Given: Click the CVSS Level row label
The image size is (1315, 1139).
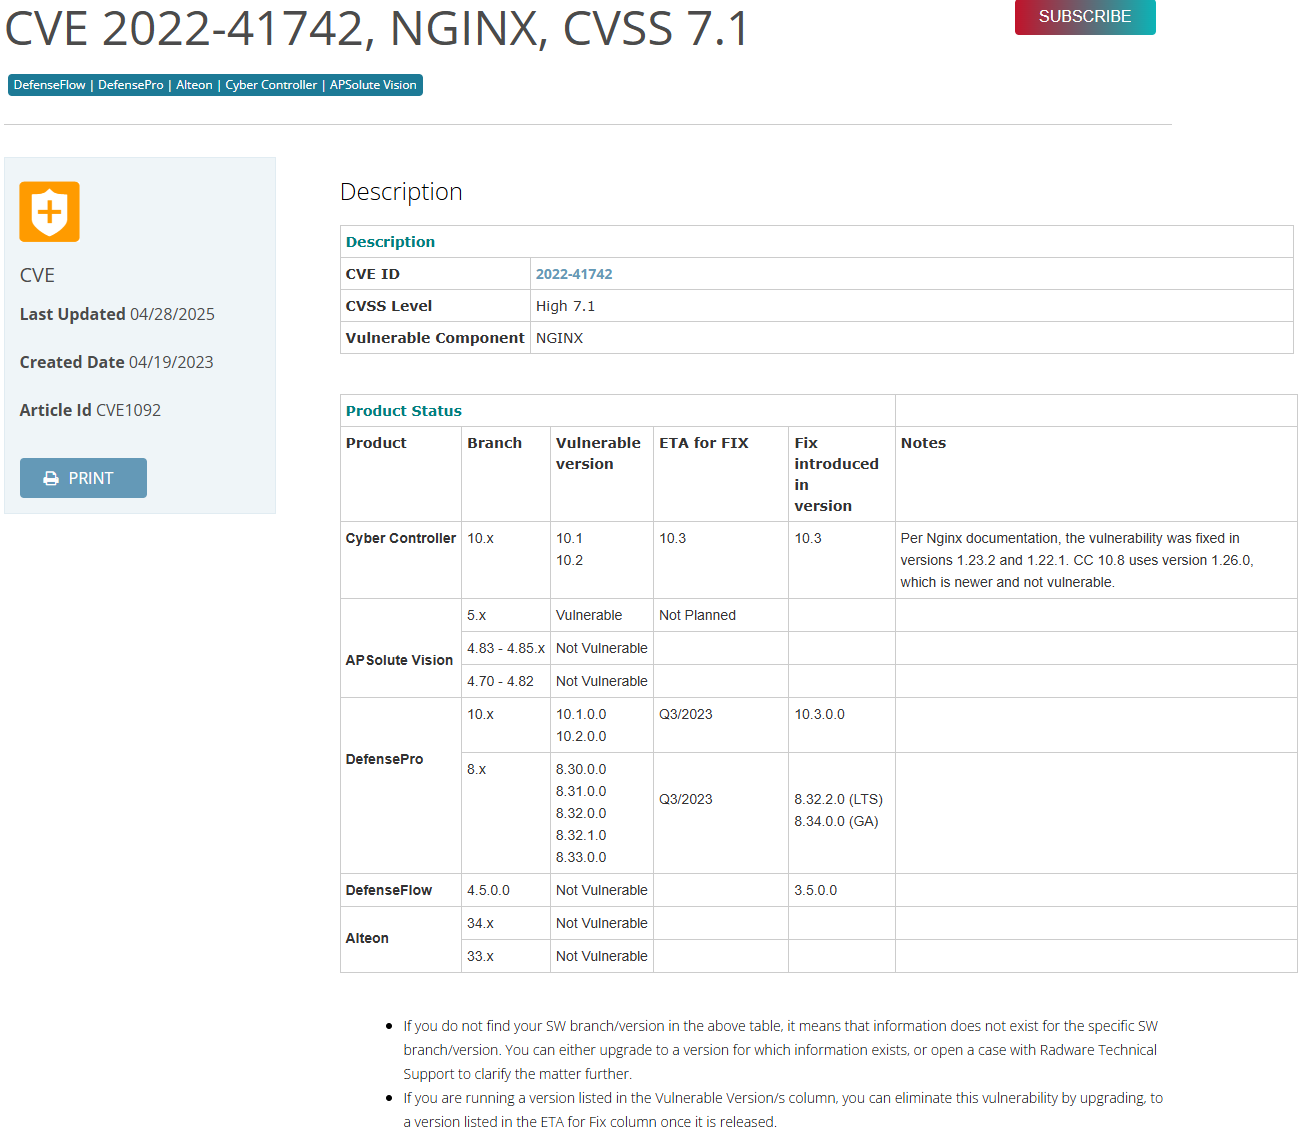Looking at the screenshot, I should (389, 306).
